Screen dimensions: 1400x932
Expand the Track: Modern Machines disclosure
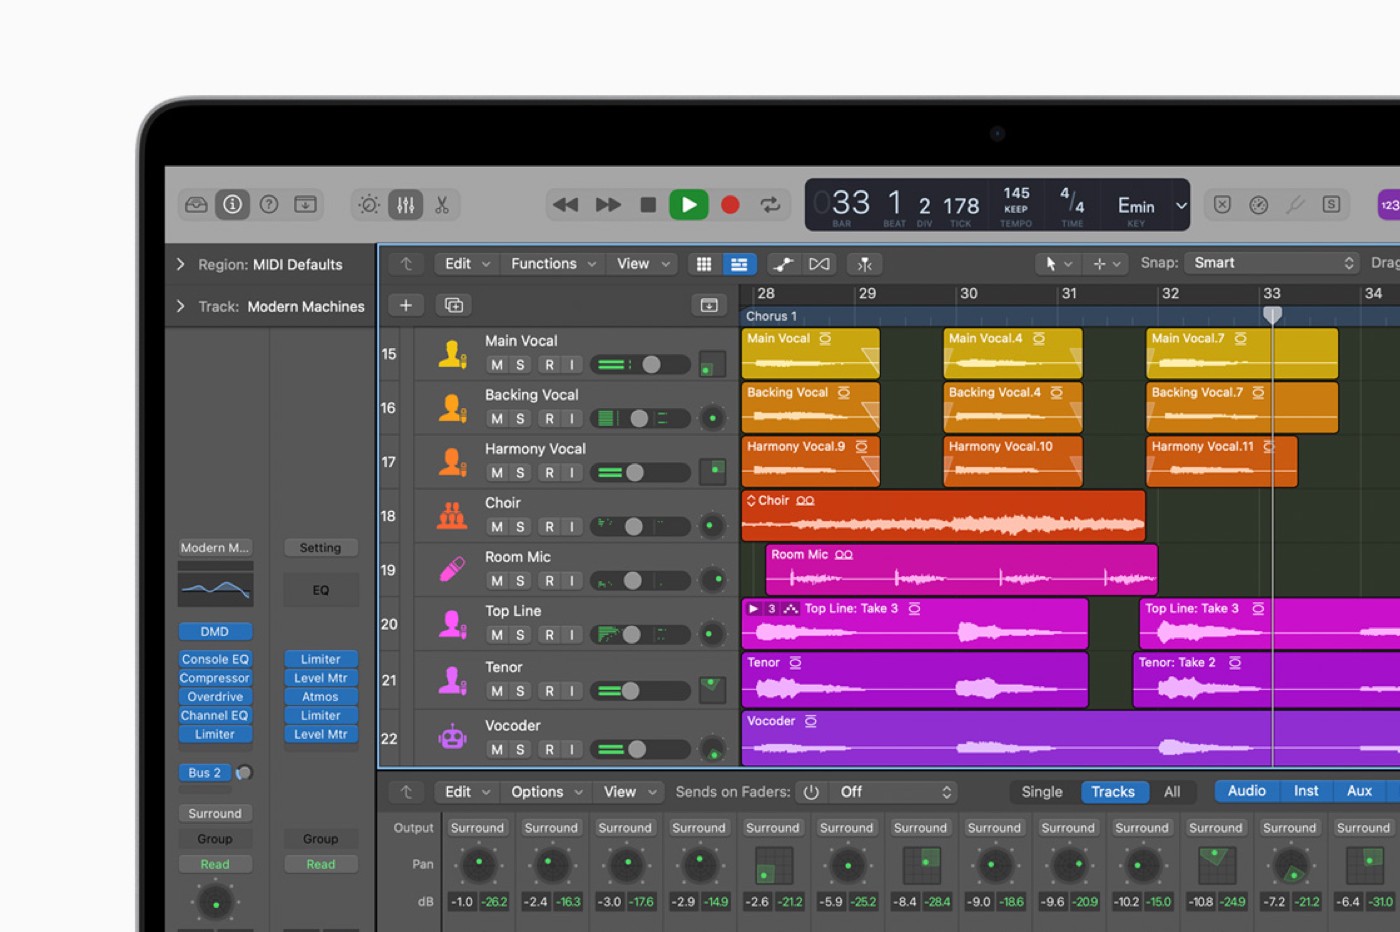(x=180, y=306)
